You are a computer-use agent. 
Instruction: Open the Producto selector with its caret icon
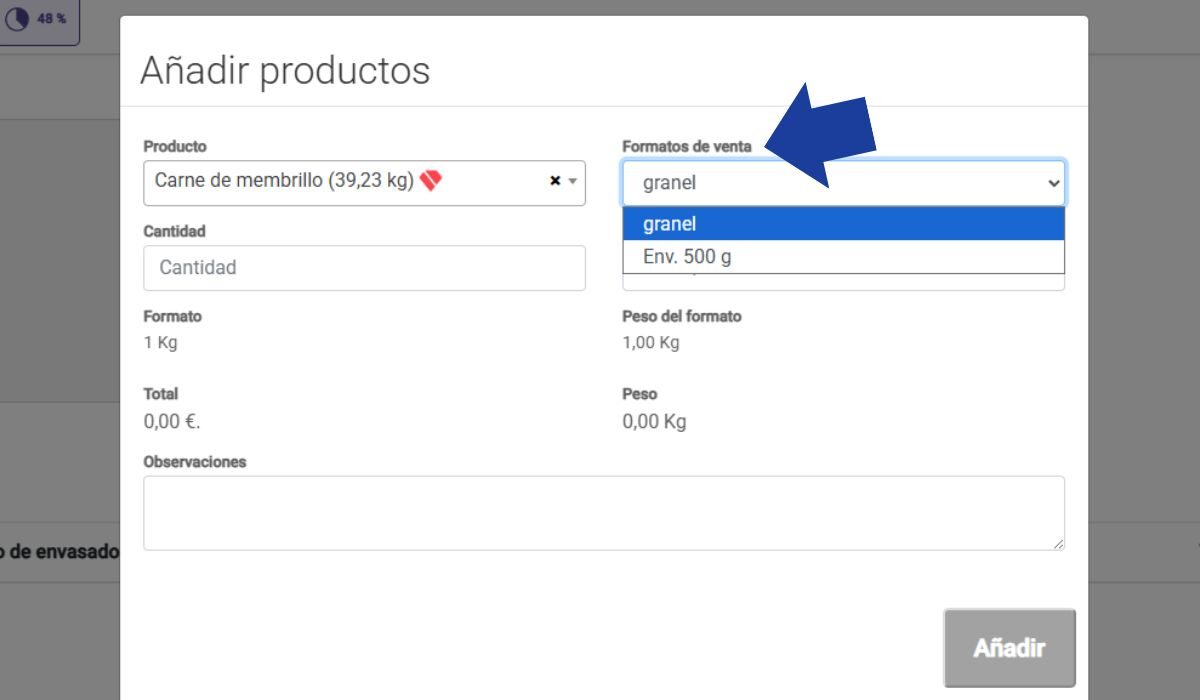[x=570, y=183]
